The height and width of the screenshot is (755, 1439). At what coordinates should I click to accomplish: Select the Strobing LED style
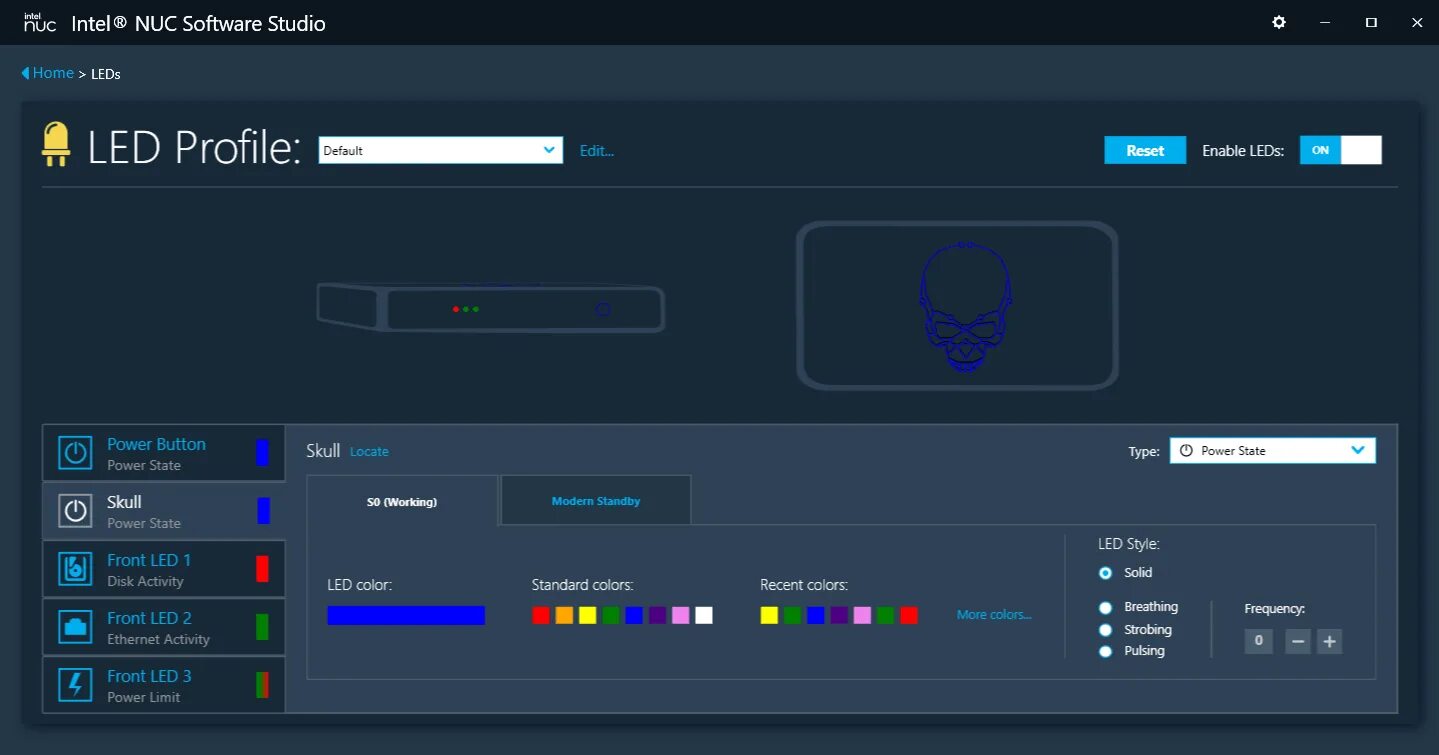(x=1105, y=630)
